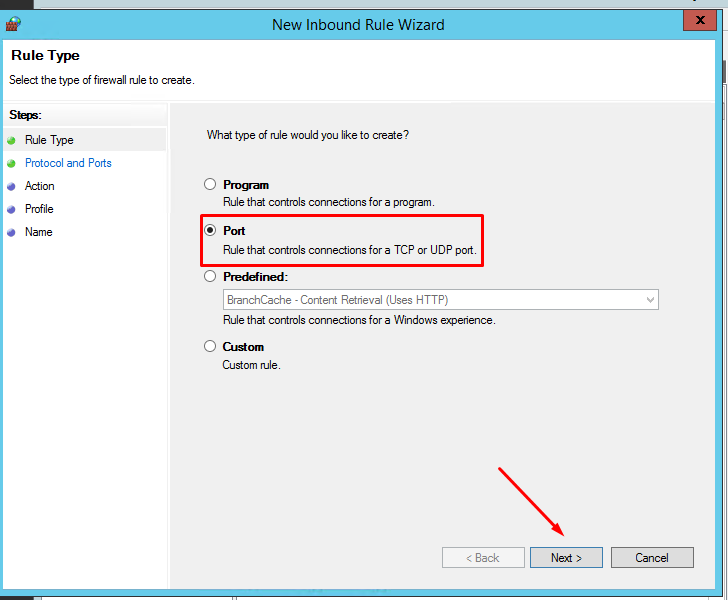Select the Rule Type step in sidebar
The image size is (728, 600).
(49, 140)
